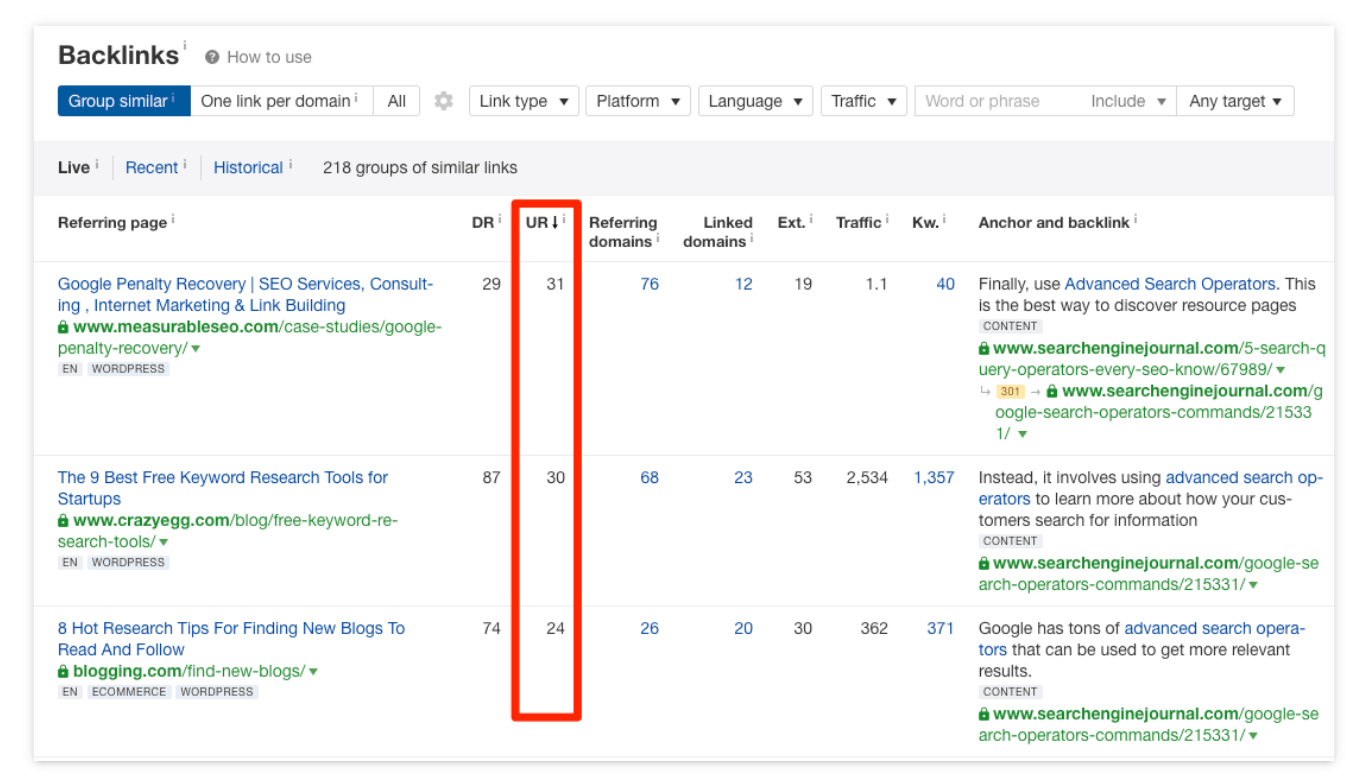Viewport: 1362px width, 784px height.
Task: Click the question mark beside How to use
Action: pos(212,58)
